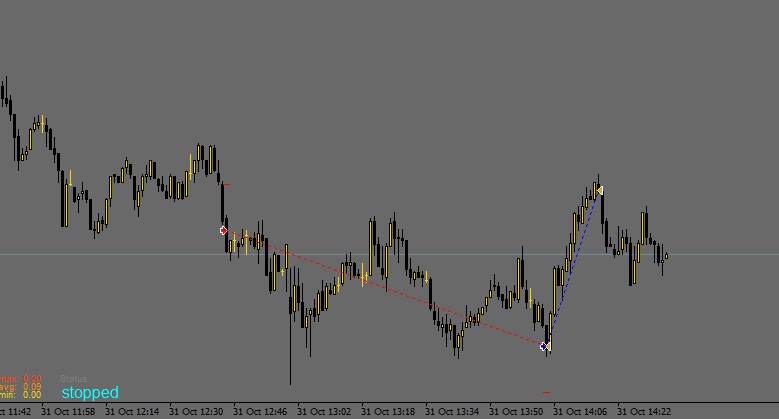Click the cyan "stopped" status text
Image resolution: width=779 pixels, height=419 pixels.
click(x=90, y=393)
